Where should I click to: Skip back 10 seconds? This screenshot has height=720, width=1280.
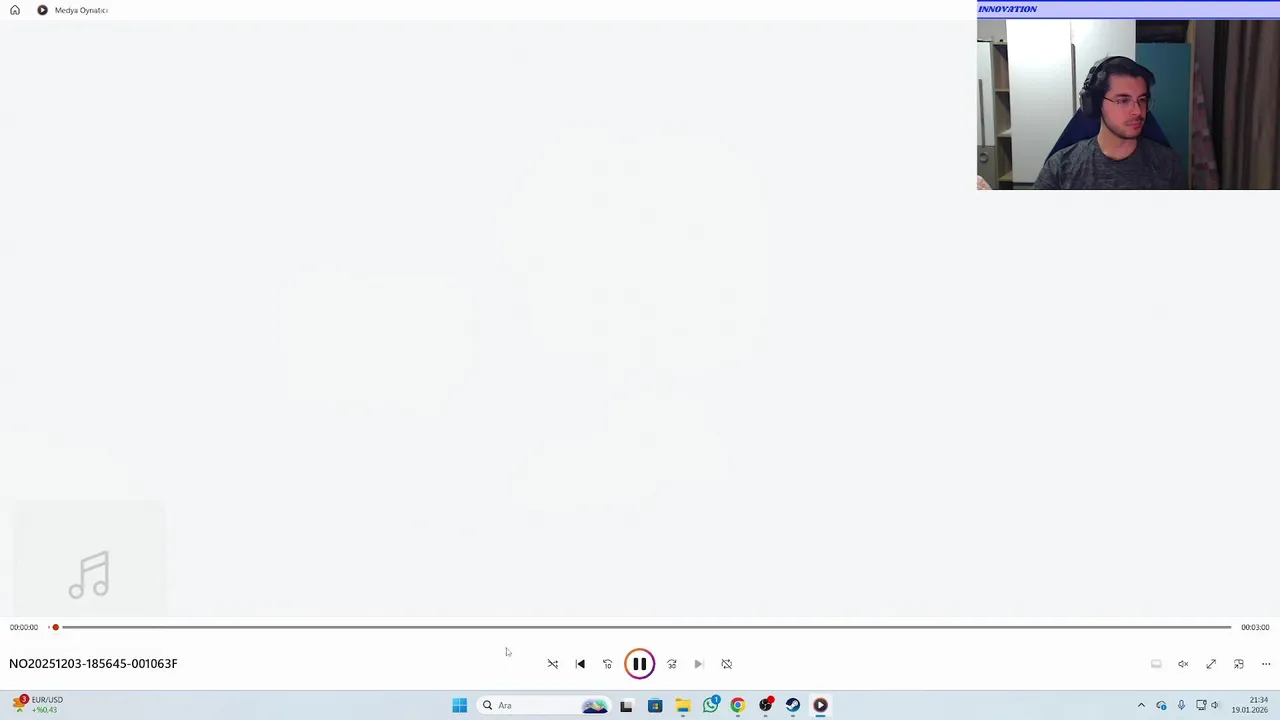point(607,664)
